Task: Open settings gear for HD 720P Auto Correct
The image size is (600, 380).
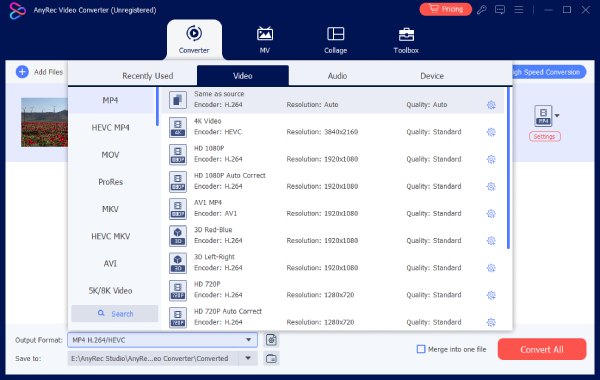Action: 491,322
